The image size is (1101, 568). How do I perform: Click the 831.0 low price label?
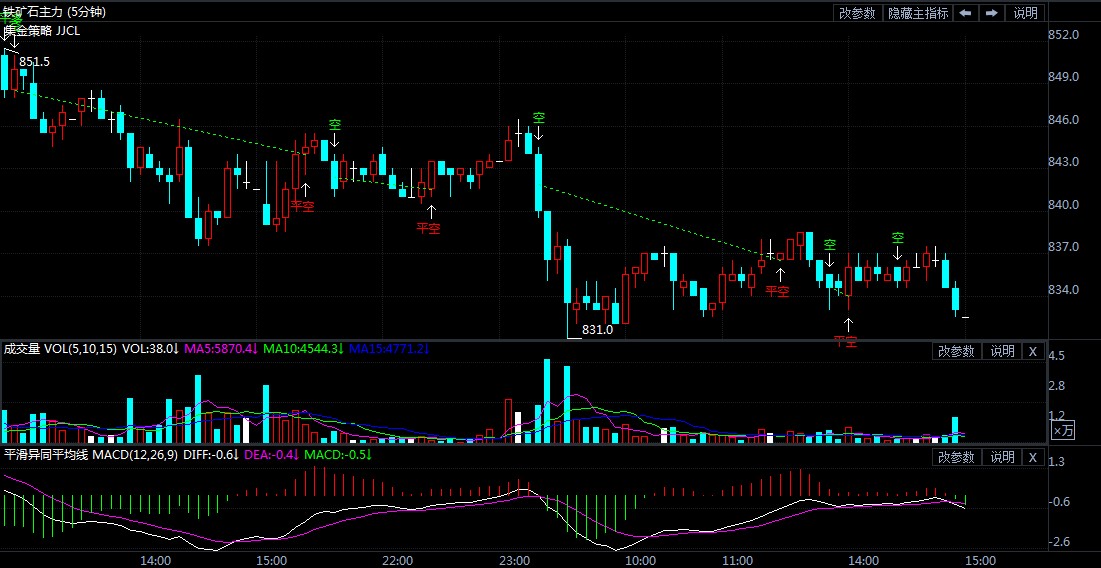597,329
